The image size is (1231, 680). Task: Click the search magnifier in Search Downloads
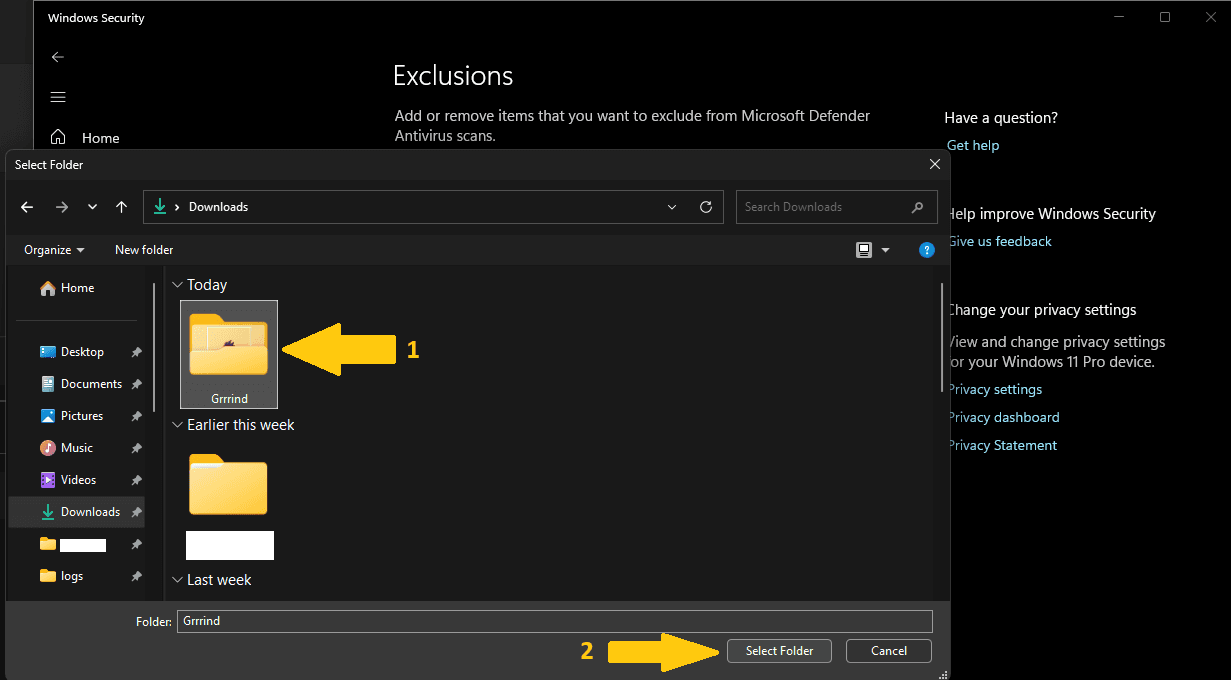pyautogui.click(x=918, y=207)
